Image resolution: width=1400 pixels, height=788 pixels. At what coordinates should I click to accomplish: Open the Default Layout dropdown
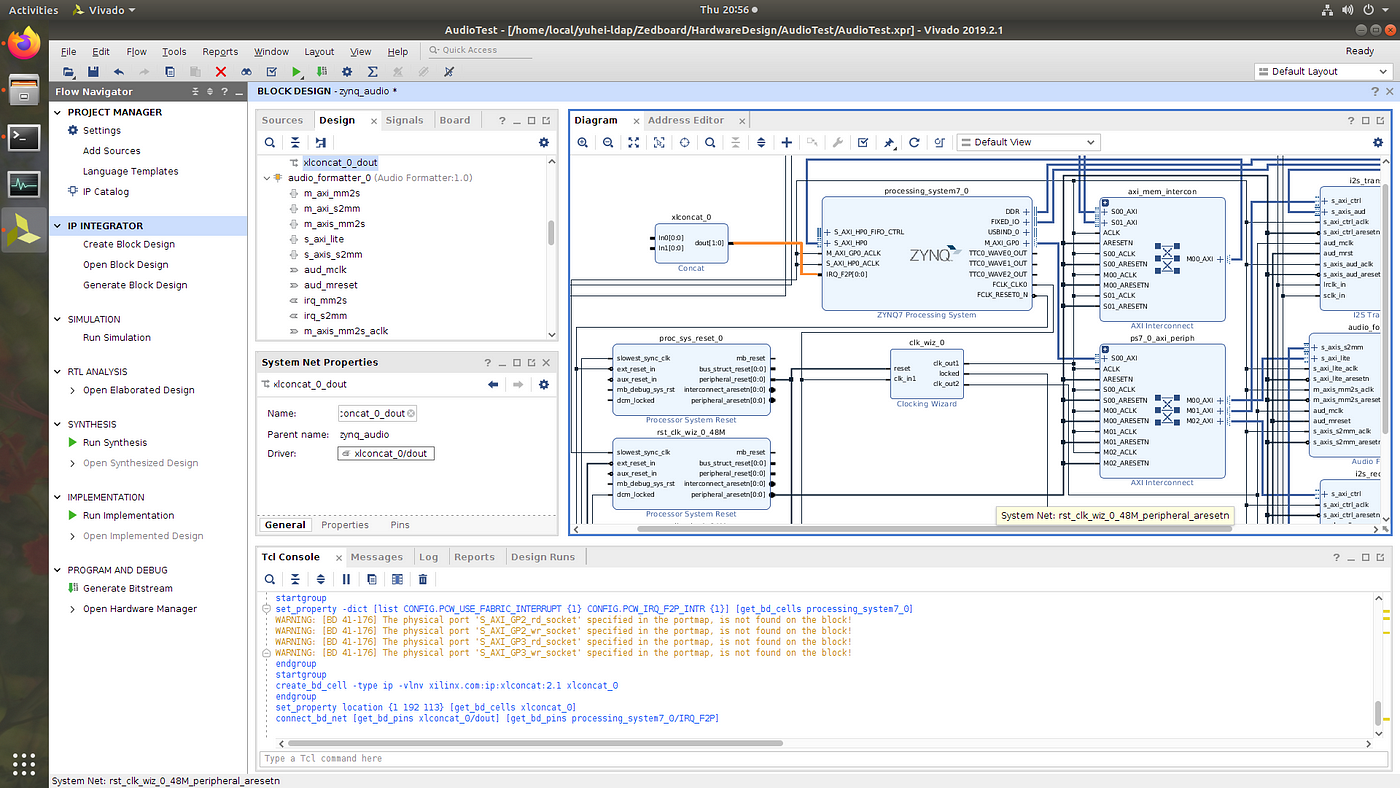coord(1324,72)
